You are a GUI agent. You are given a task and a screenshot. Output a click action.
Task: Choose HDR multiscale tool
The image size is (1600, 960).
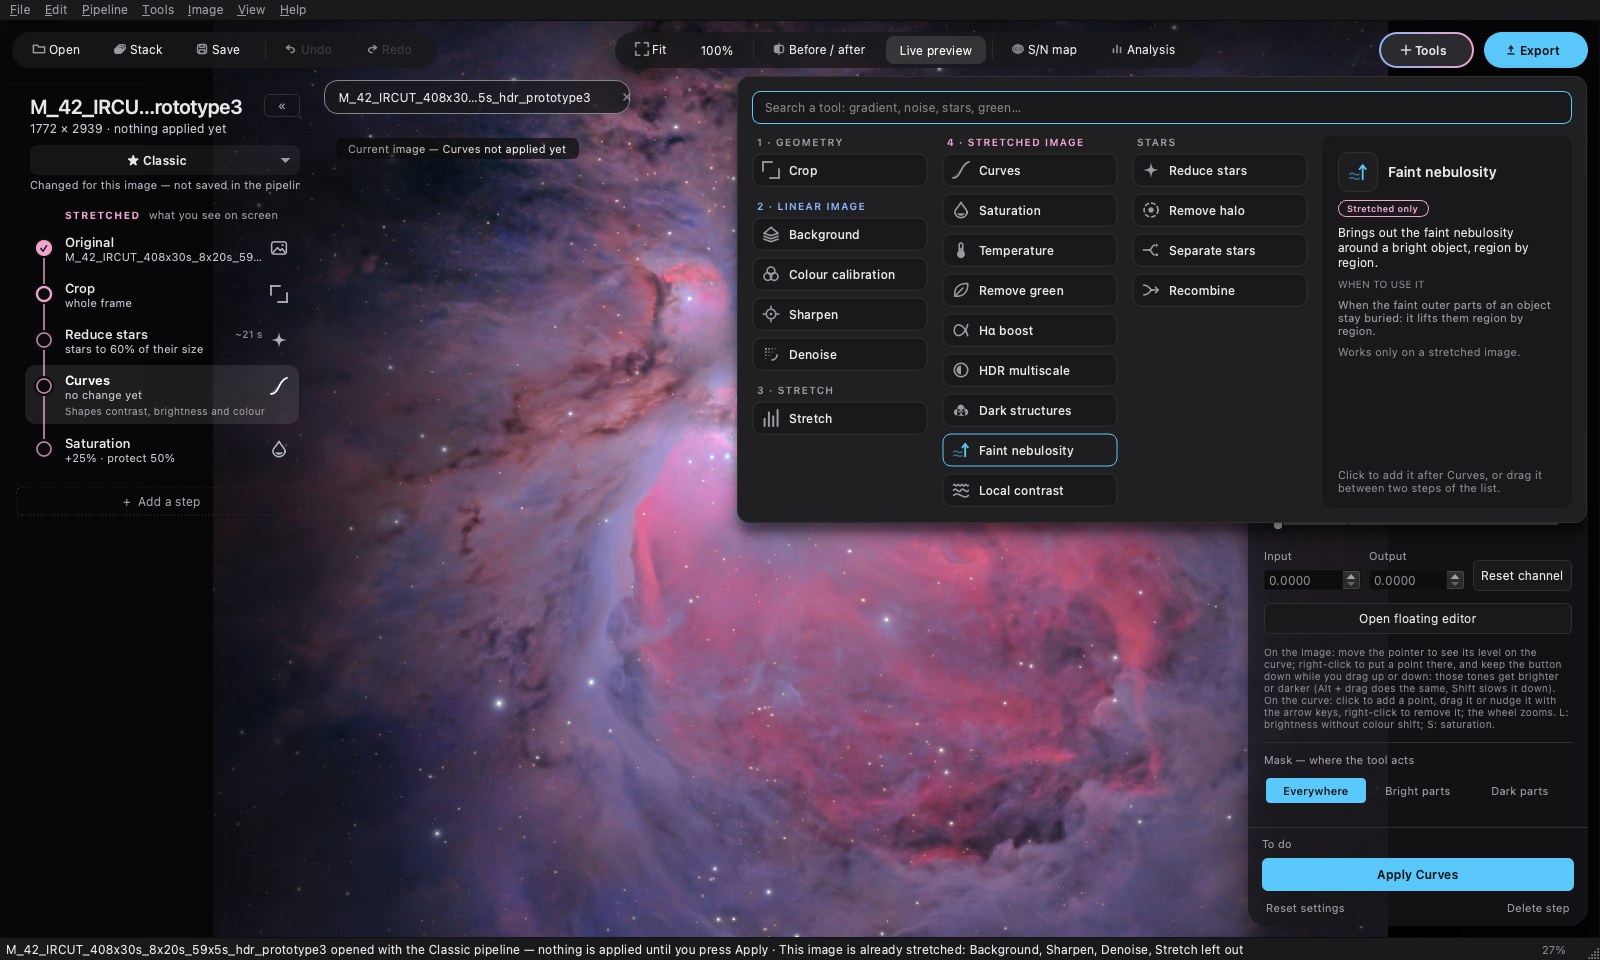click(x=1029, y=370)
